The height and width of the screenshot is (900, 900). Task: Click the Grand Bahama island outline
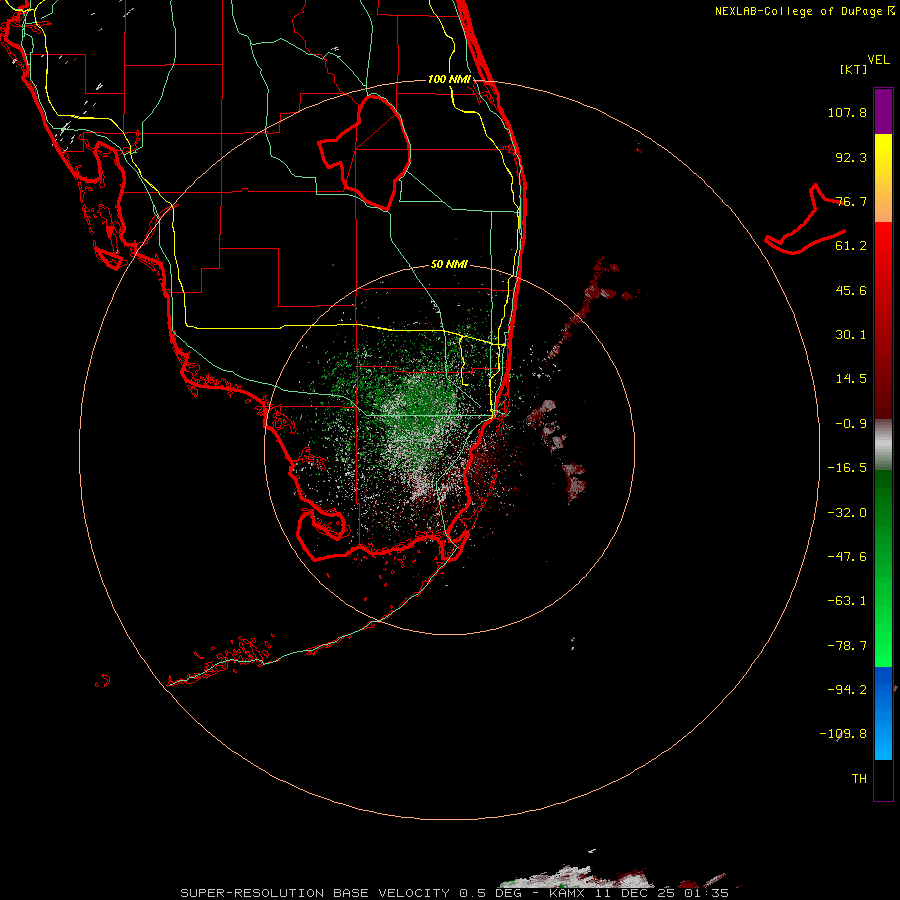806,220
